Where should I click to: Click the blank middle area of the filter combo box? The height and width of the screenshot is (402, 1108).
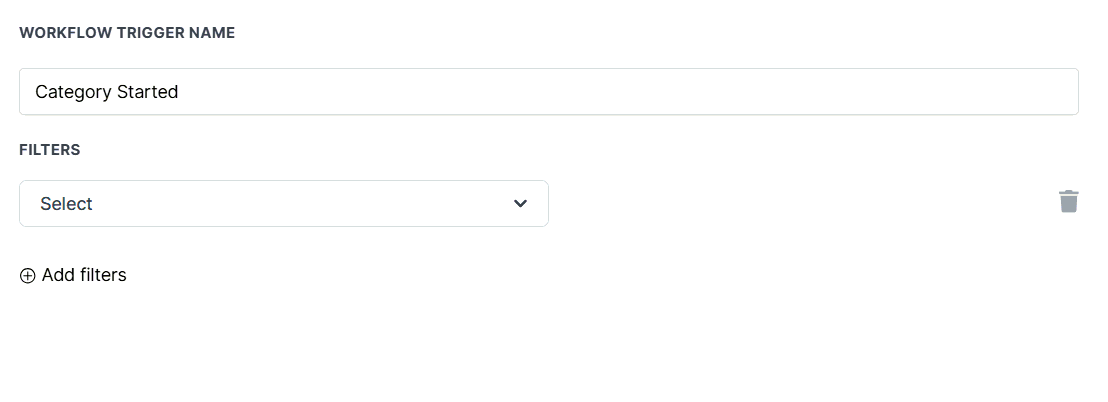300,204
